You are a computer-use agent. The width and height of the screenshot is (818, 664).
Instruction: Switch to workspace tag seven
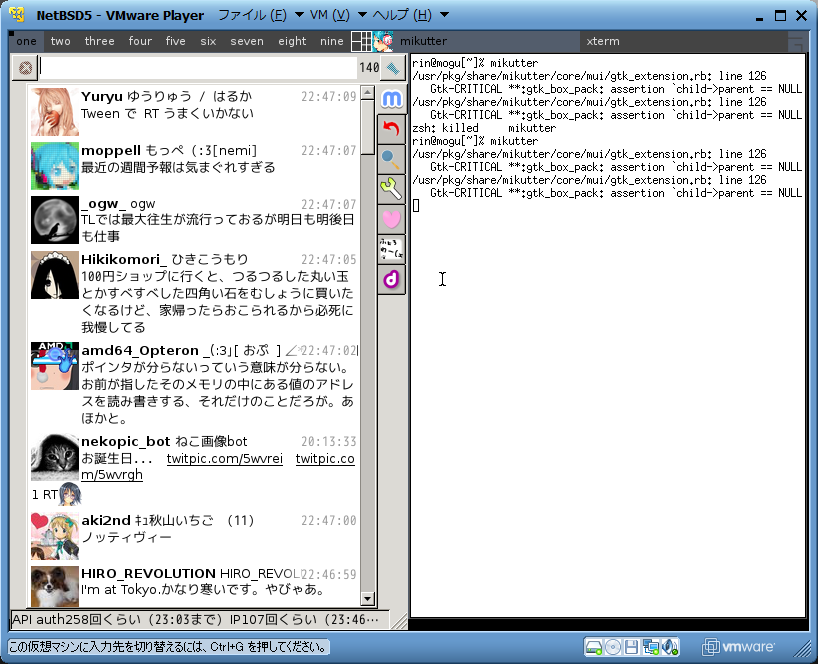[247, 41]
